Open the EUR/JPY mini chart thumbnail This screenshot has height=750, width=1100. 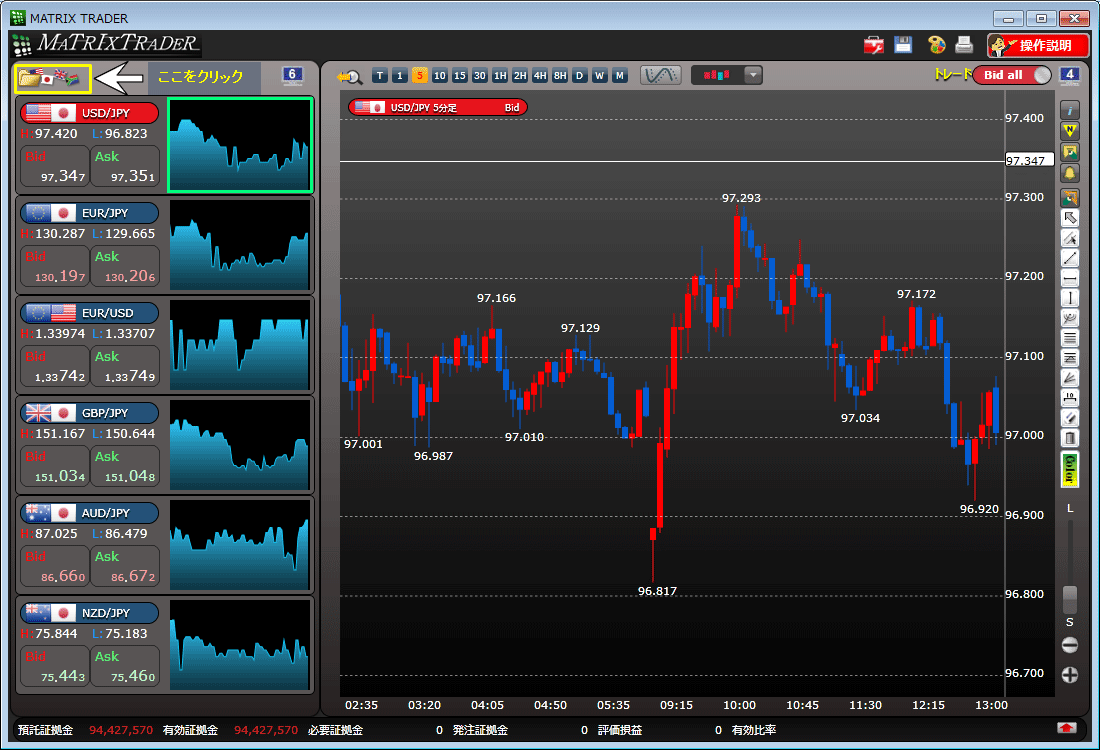pos(240,245)
